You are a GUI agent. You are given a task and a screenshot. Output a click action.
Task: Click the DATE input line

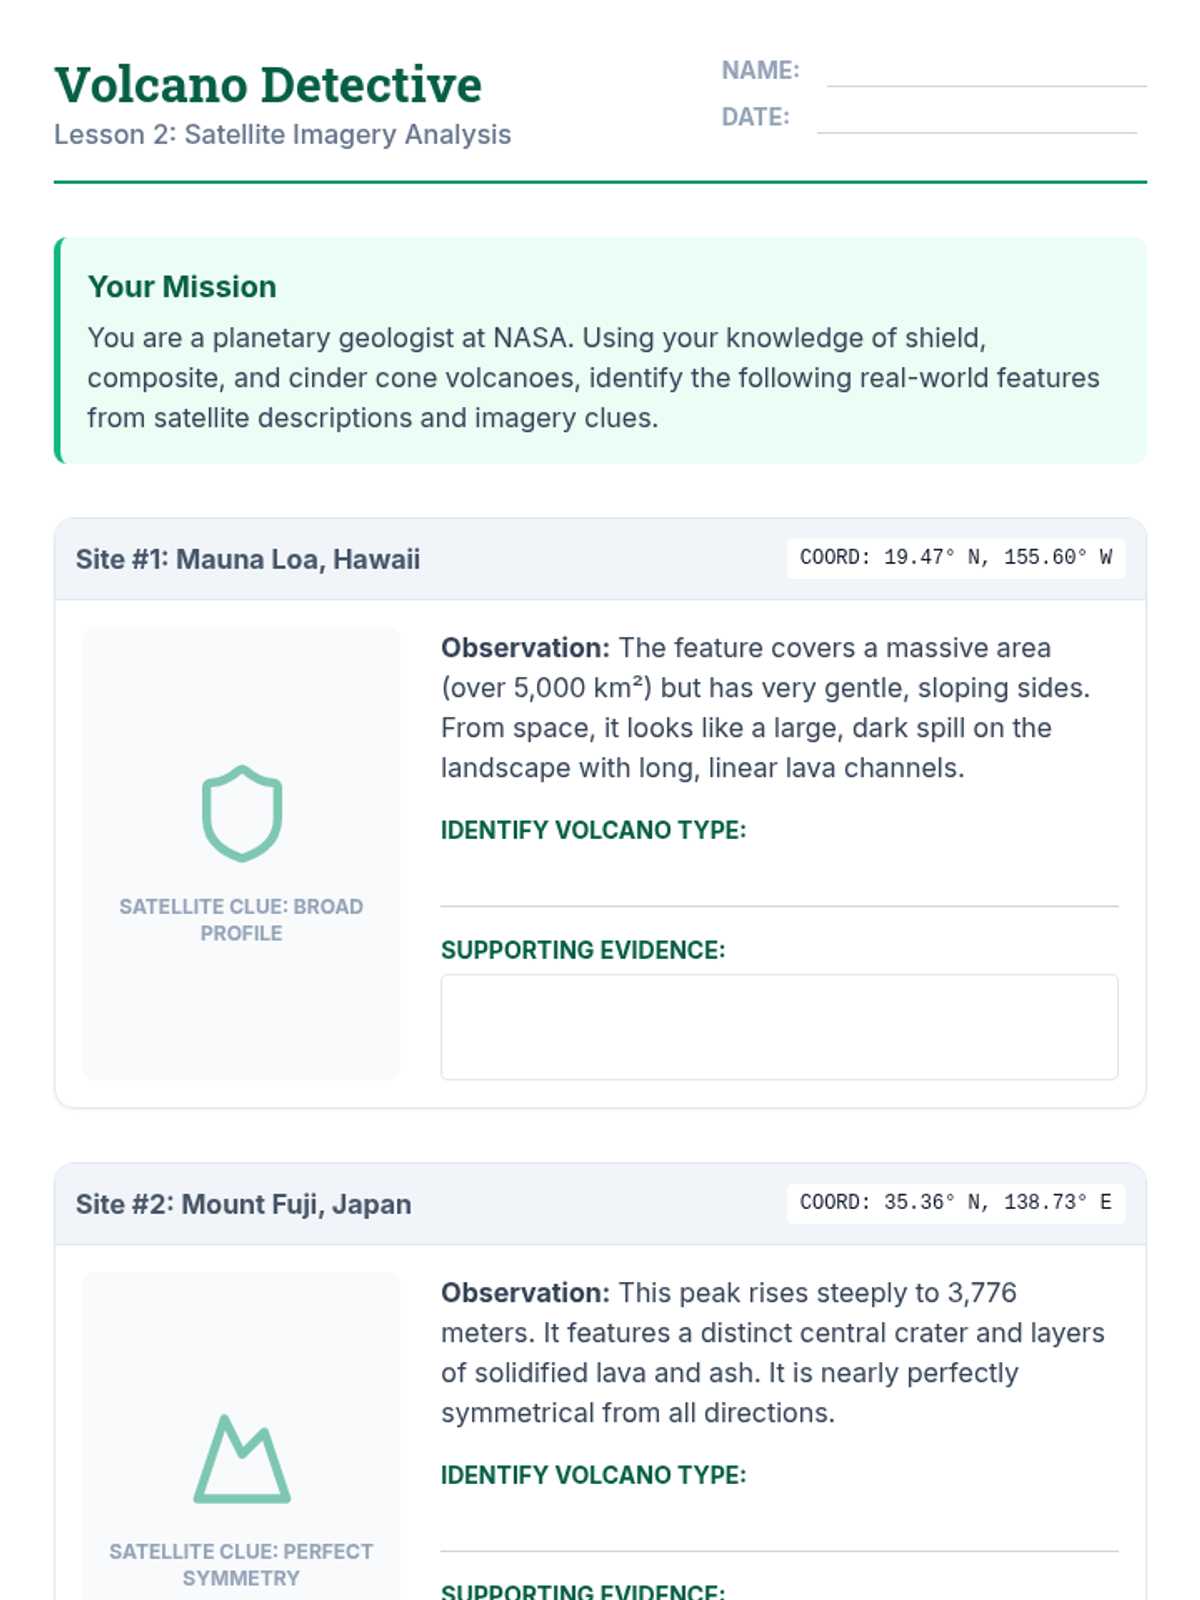tap(976, 120)
